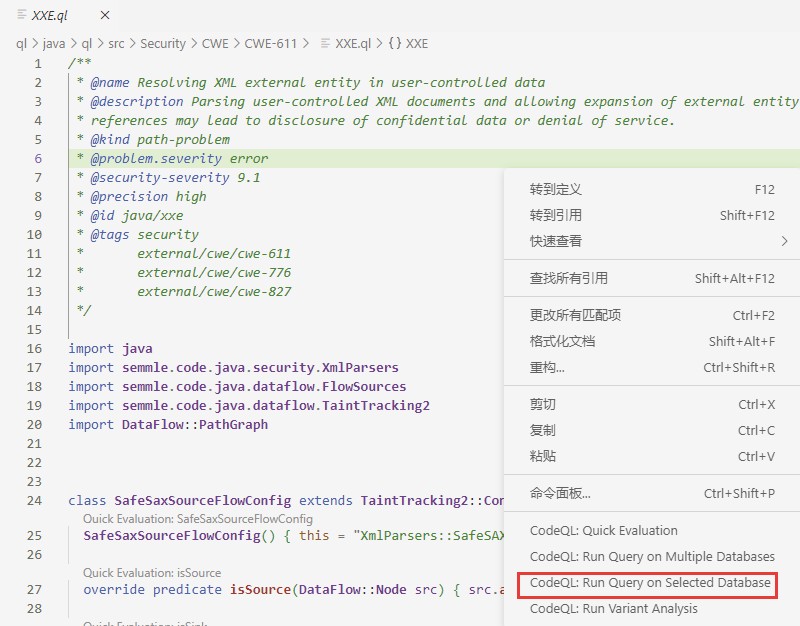The width and height of the screenshot is (800, 626).
Task: Select '粘贴' in the context menu
Action: point(652,456)
